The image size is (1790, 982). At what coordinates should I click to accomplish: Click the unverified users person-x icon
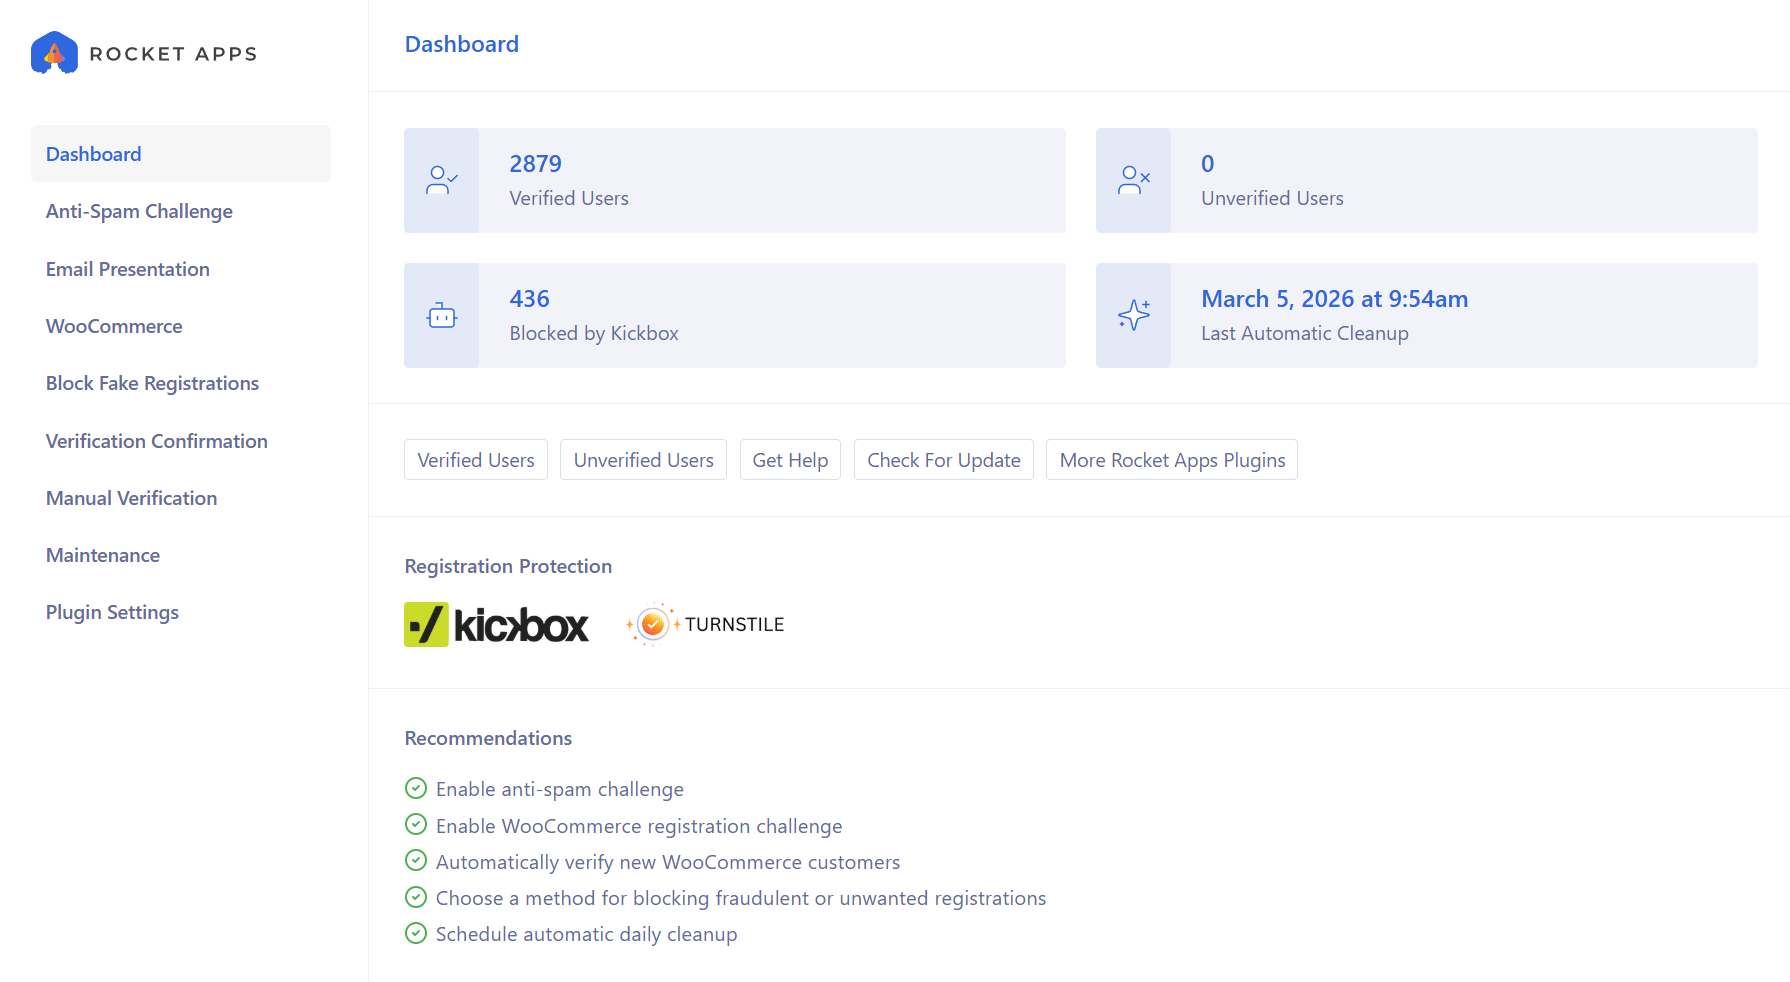pos(1133,180)
